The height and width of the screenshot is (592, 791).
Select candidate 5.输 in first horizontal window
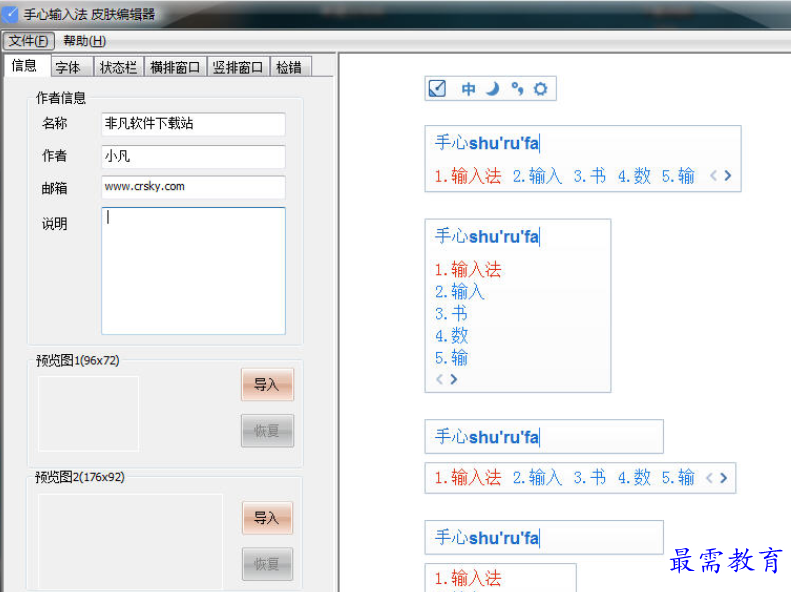(678, 176)
